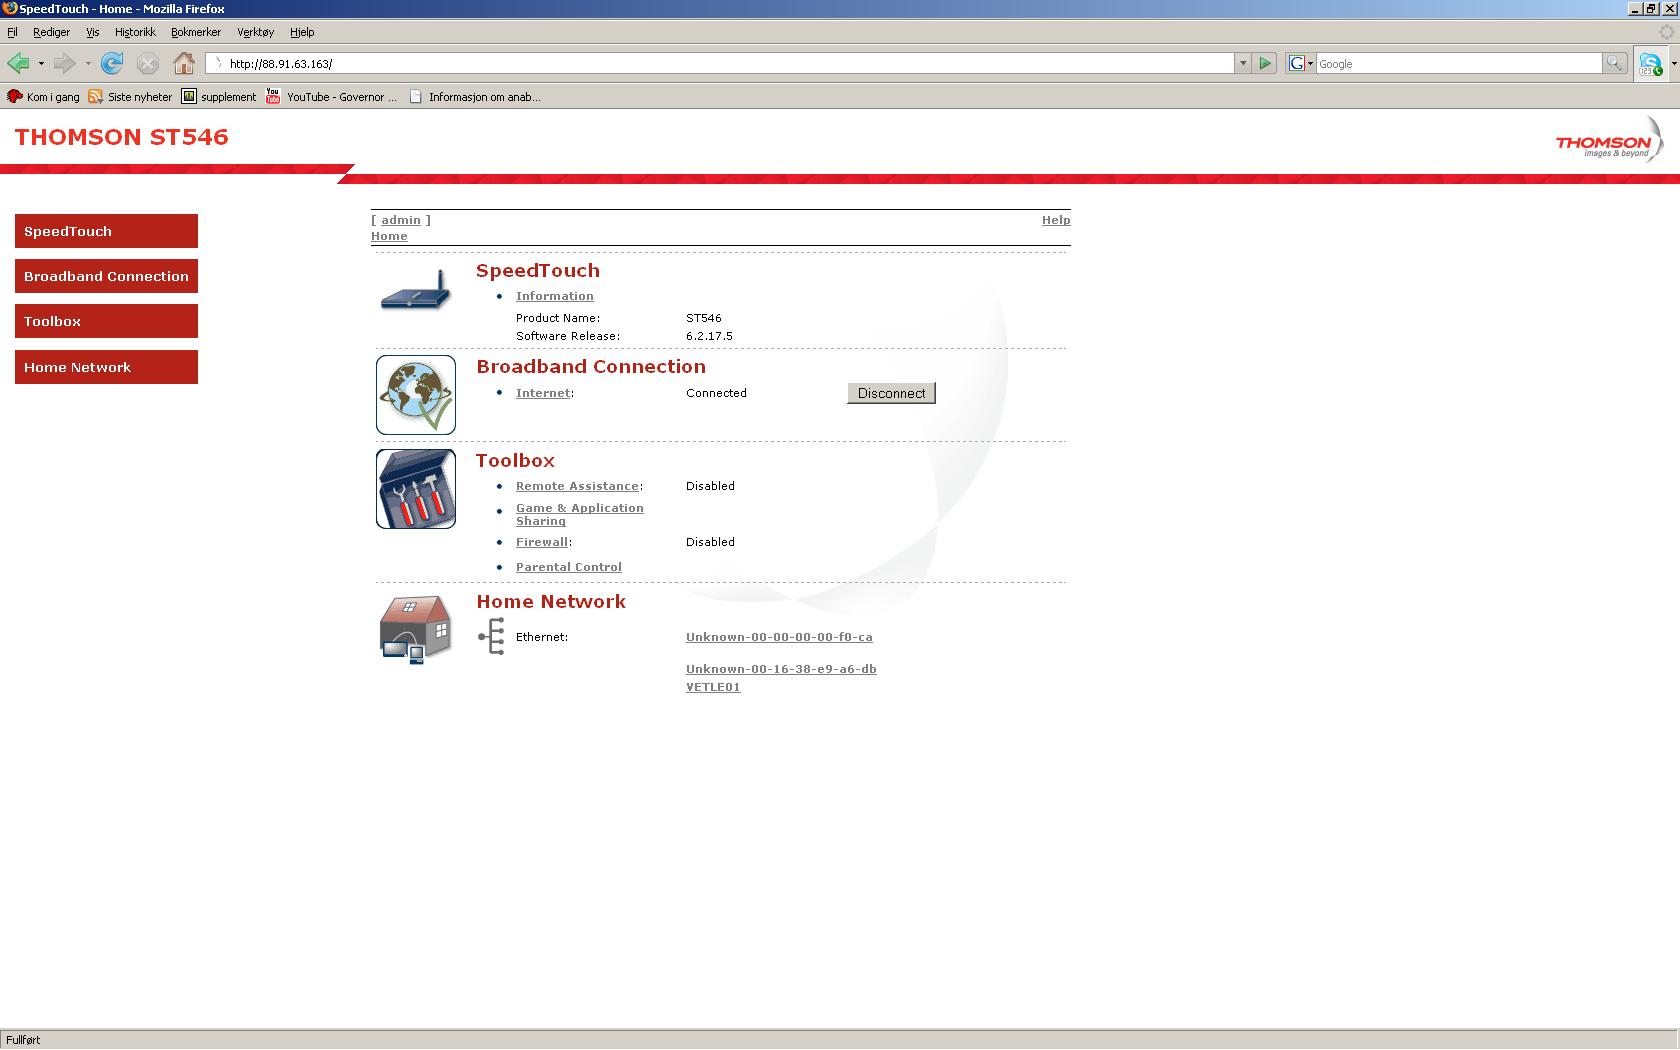Viewport: 1680px width, 1050px height.
Task: Click the green Go arrow beside the address bar
Action: click(1265, 63)
